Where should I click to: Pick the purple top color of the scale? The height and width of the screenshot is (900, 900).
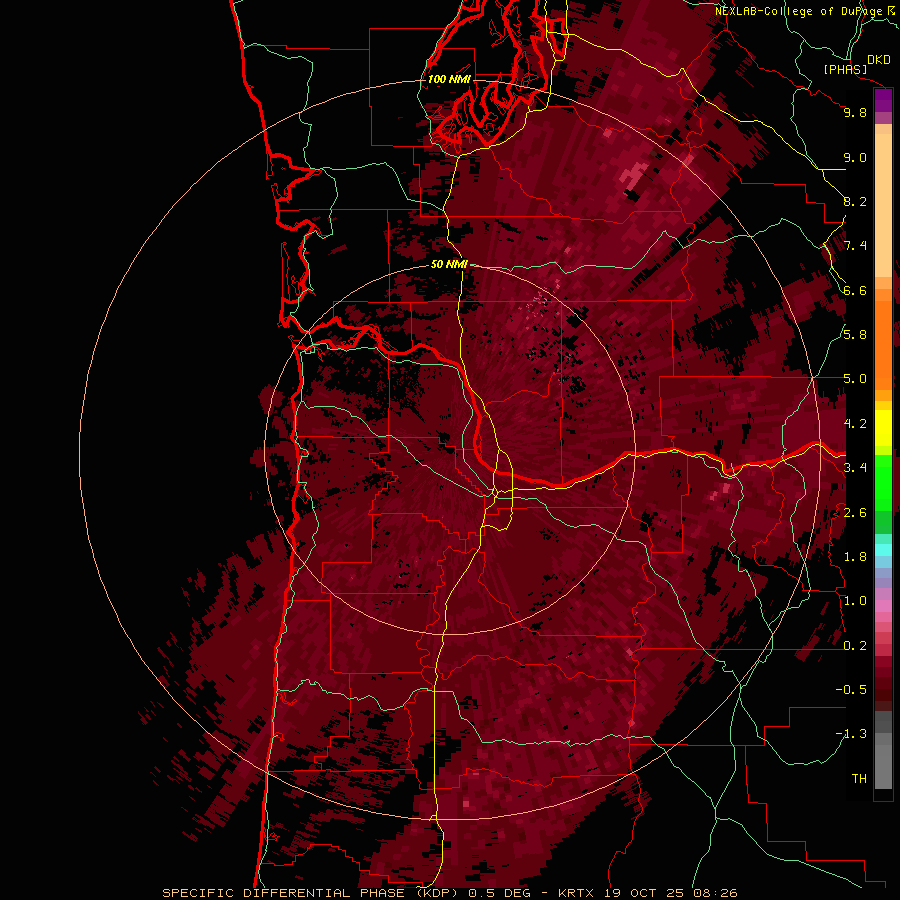click(883, 101)
